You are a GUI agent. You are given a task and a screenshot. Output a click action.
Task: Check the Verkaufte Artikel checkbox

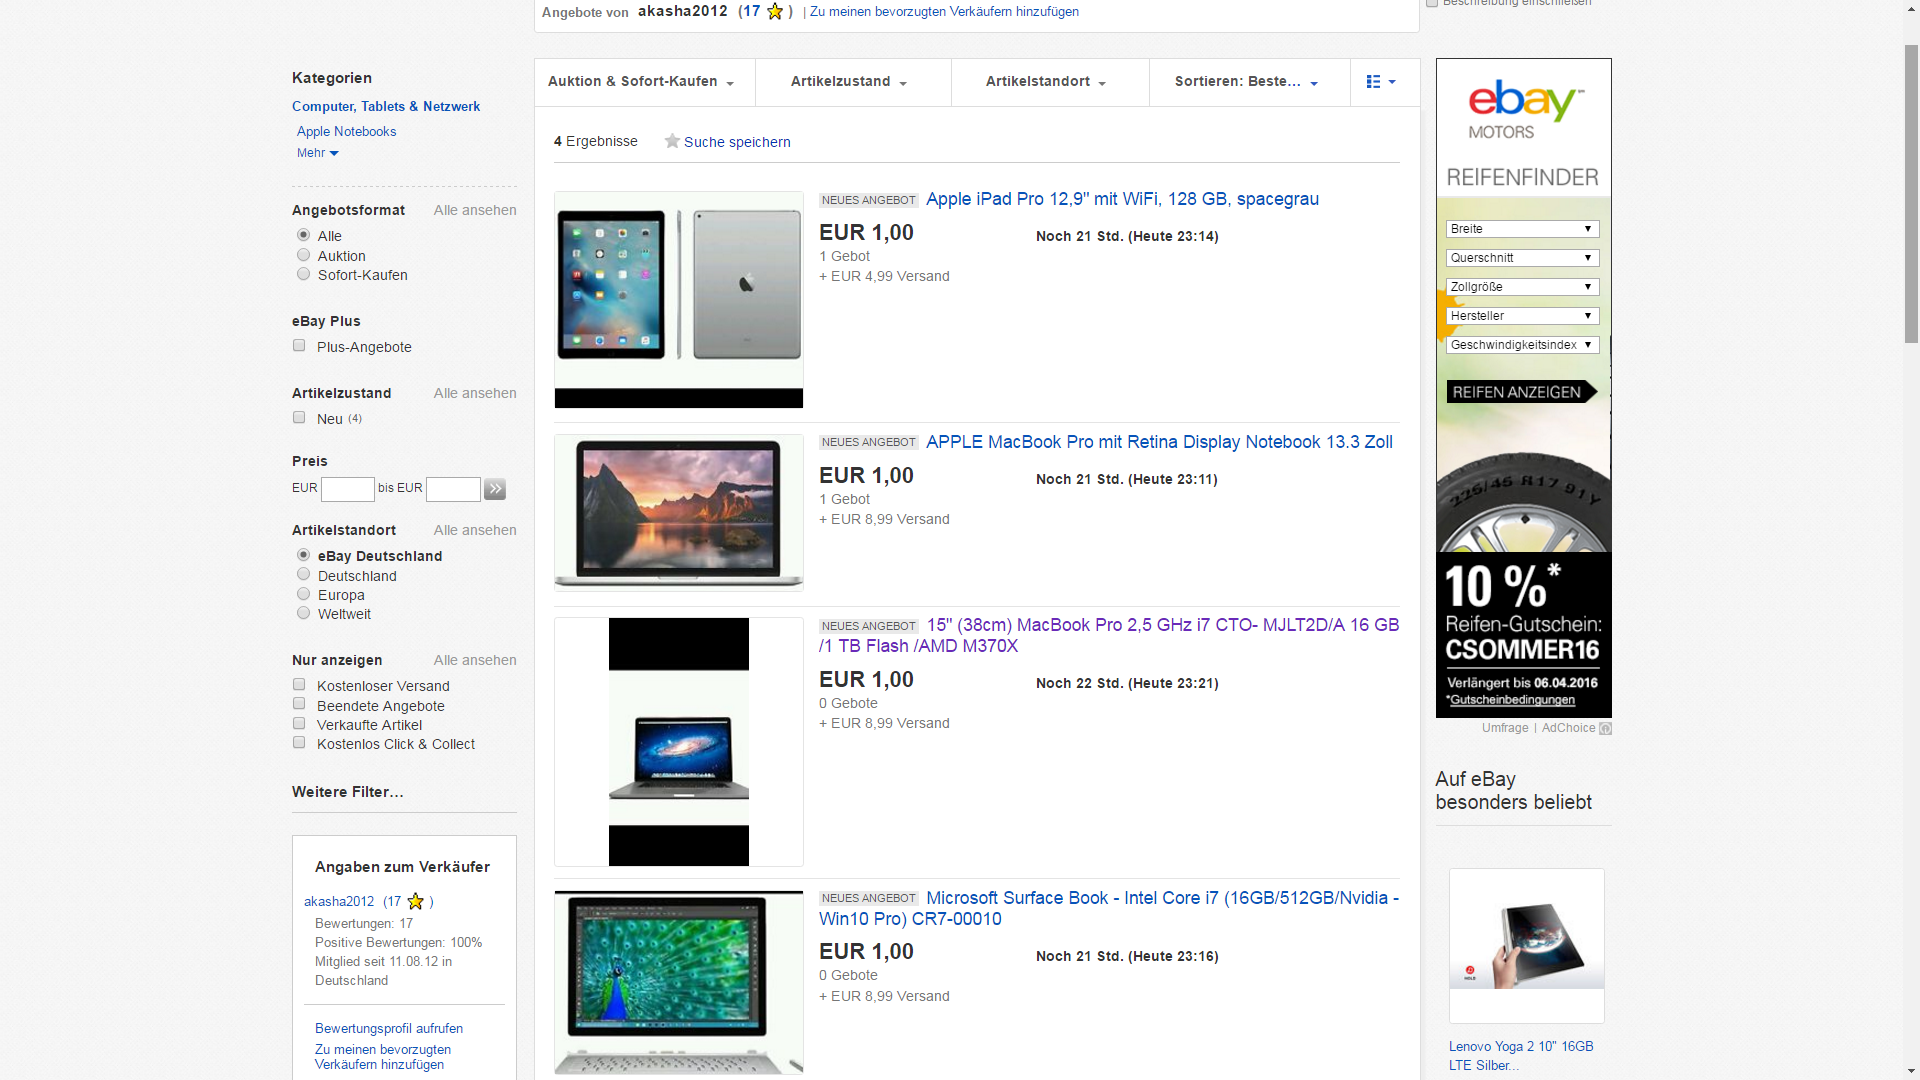click(299, 724)
